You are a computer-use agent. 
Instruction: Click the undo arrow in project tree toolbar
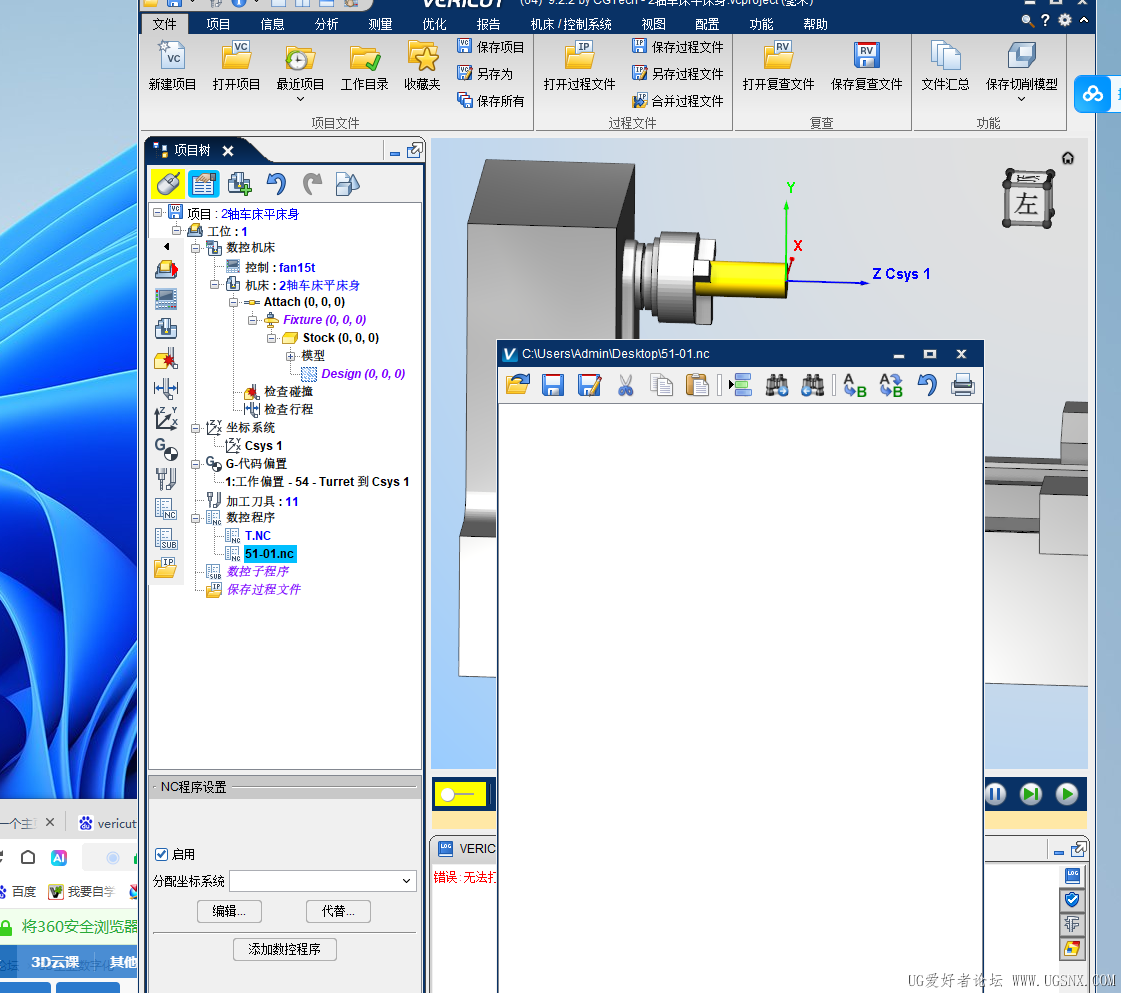[x=276, y=184]
